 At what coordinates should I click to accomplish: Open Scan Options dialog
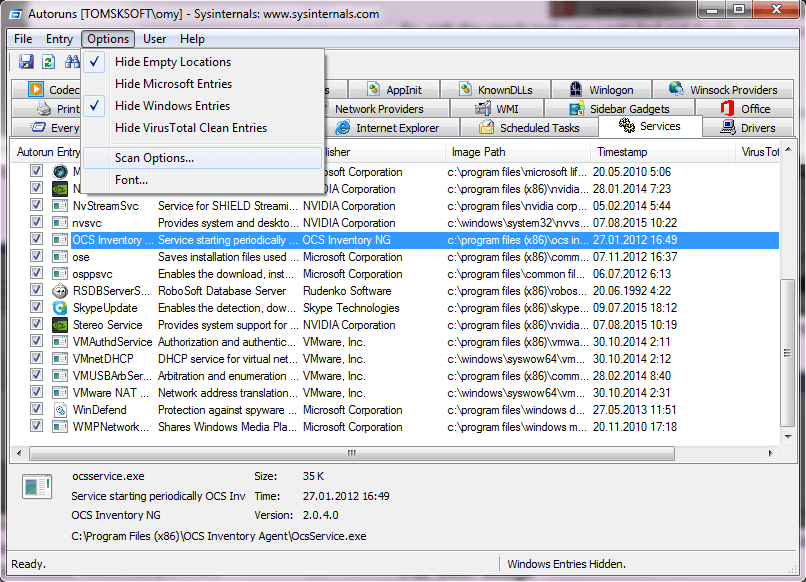(x=203, y=158)
